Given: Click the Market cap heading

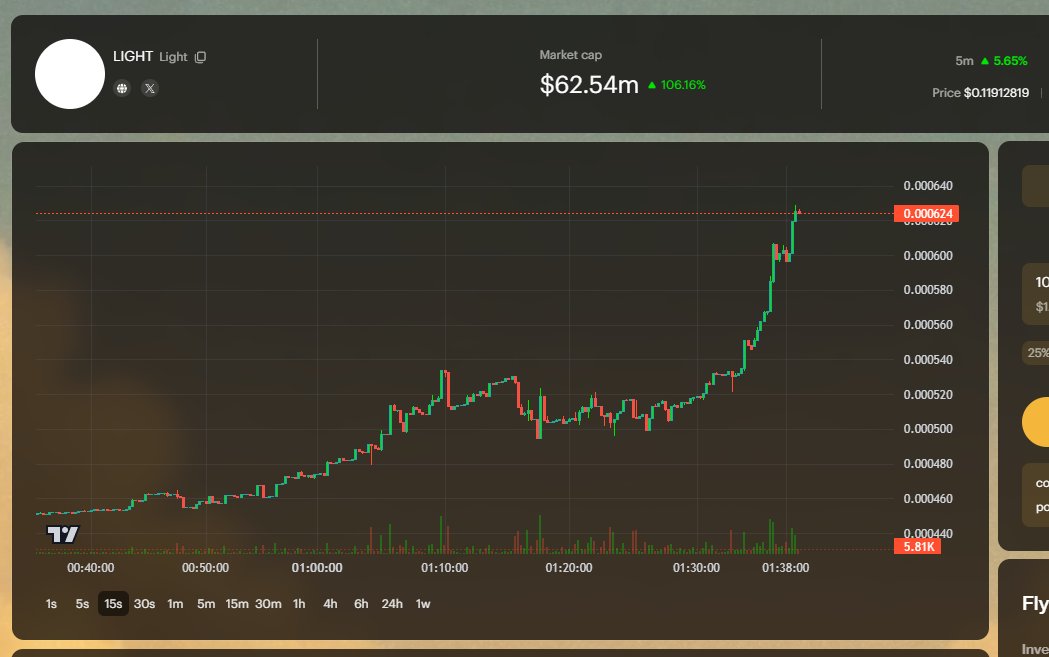Looking at the screenshot, I should tap(571, 55).
